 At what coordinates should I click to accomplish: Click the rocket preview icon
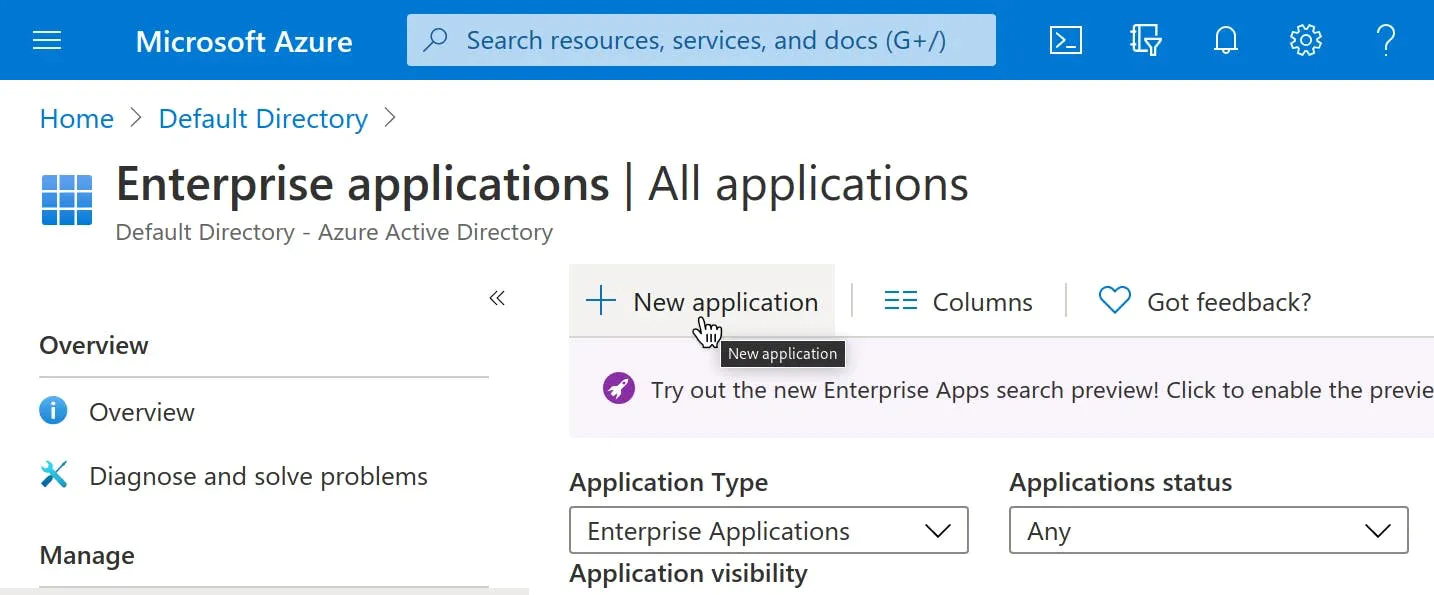point(619,388)
